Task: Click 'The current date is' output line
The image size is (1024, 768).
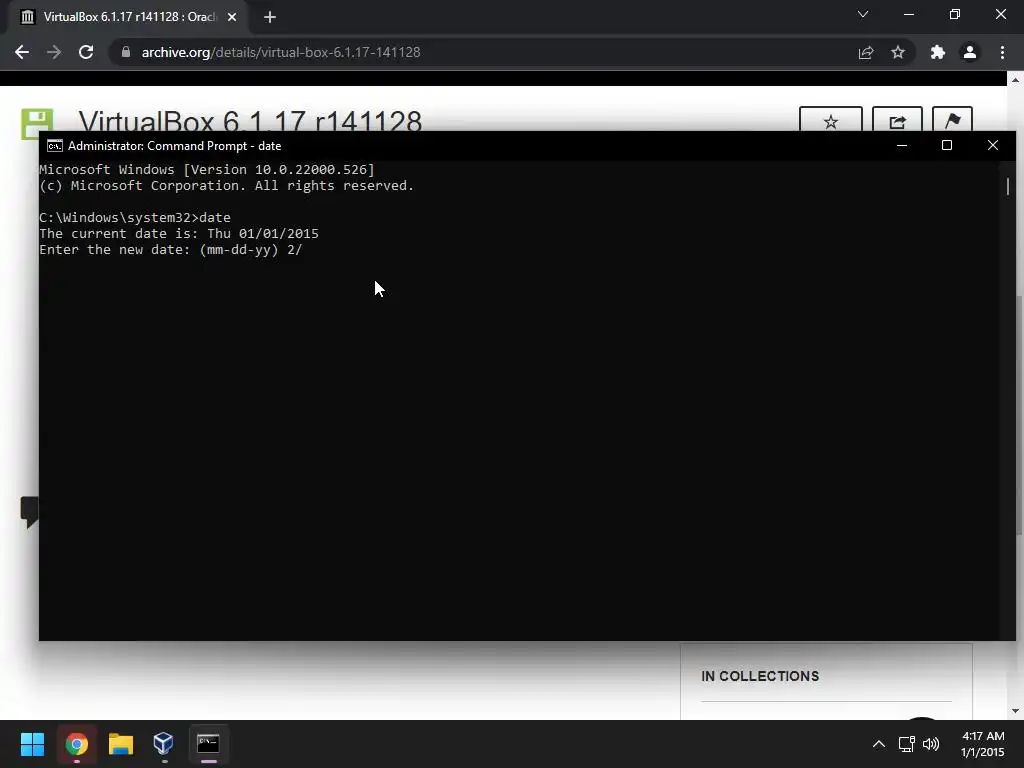Action: tap(179, 233)
